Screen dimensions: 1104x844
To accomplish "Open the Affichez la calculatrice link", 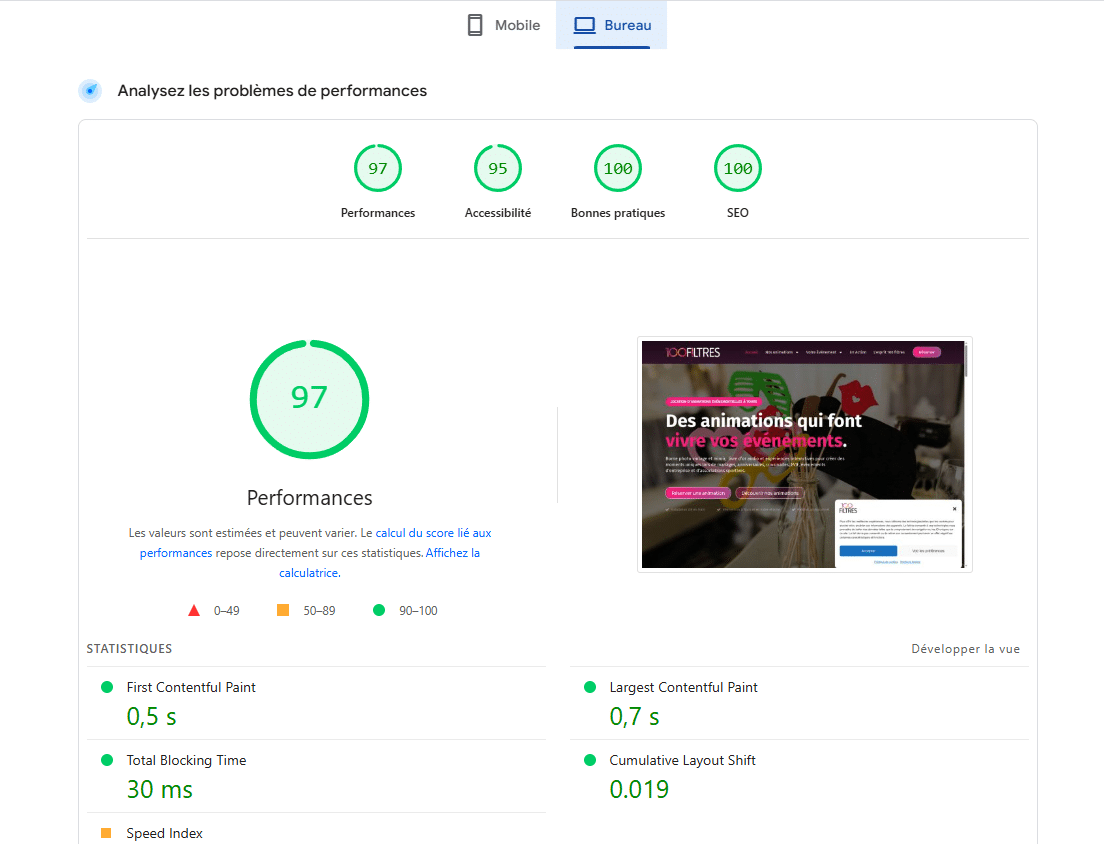I will click(452, 553).
